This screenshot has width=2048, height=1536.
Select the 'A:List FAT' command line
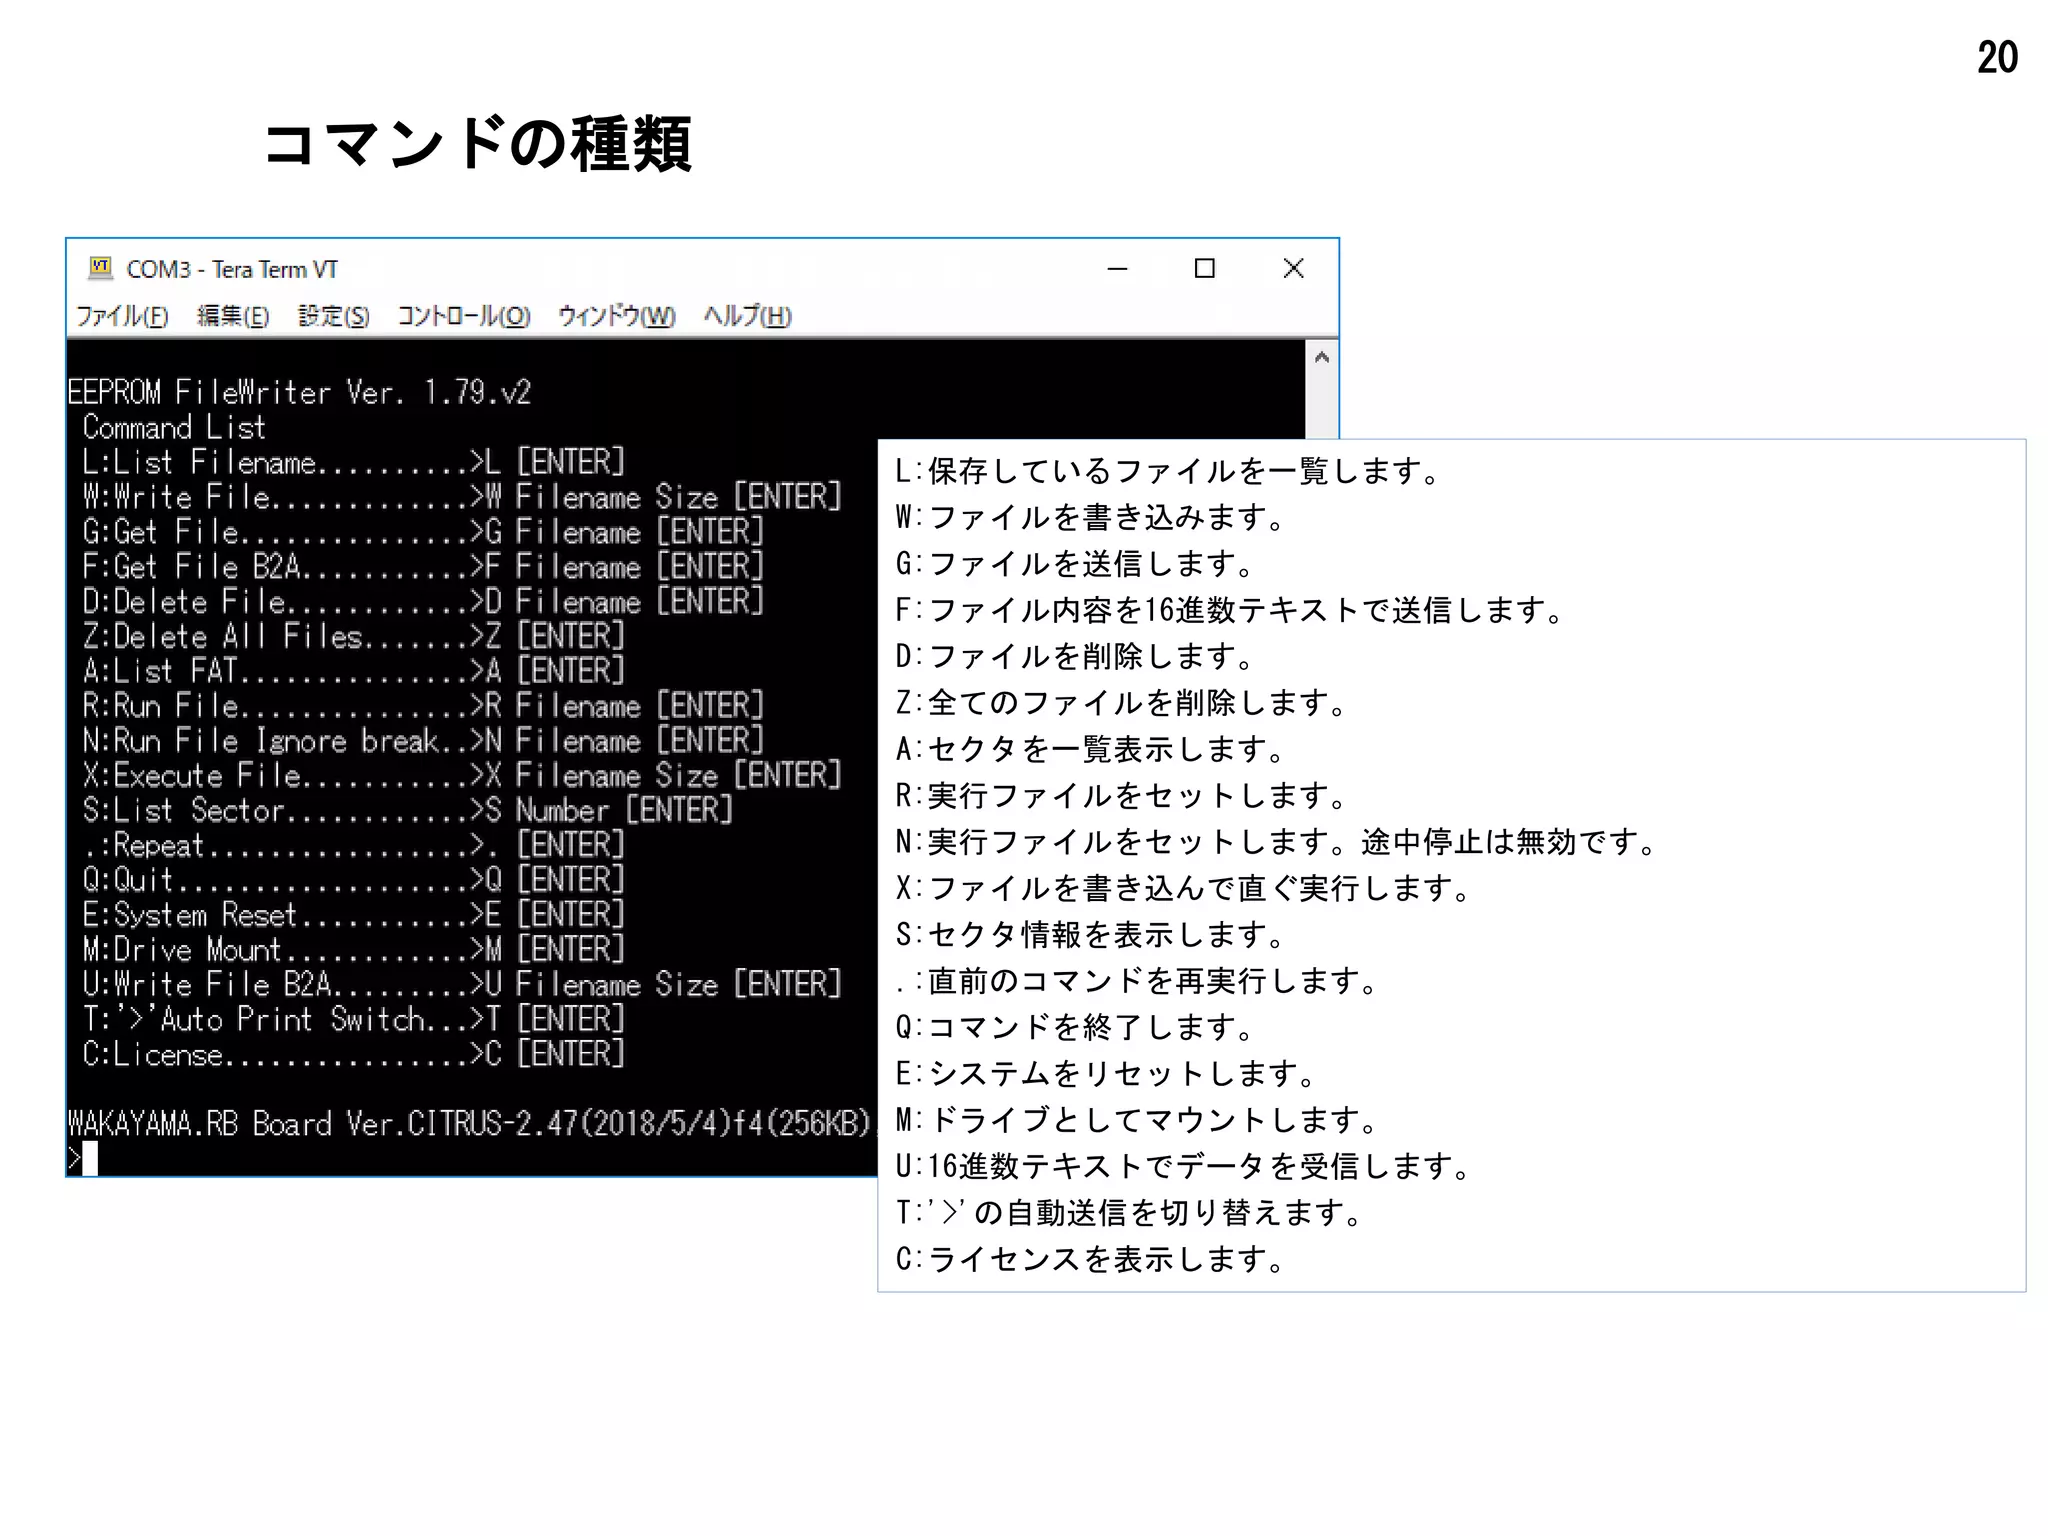pyautogui.click(x=354, y=671)
